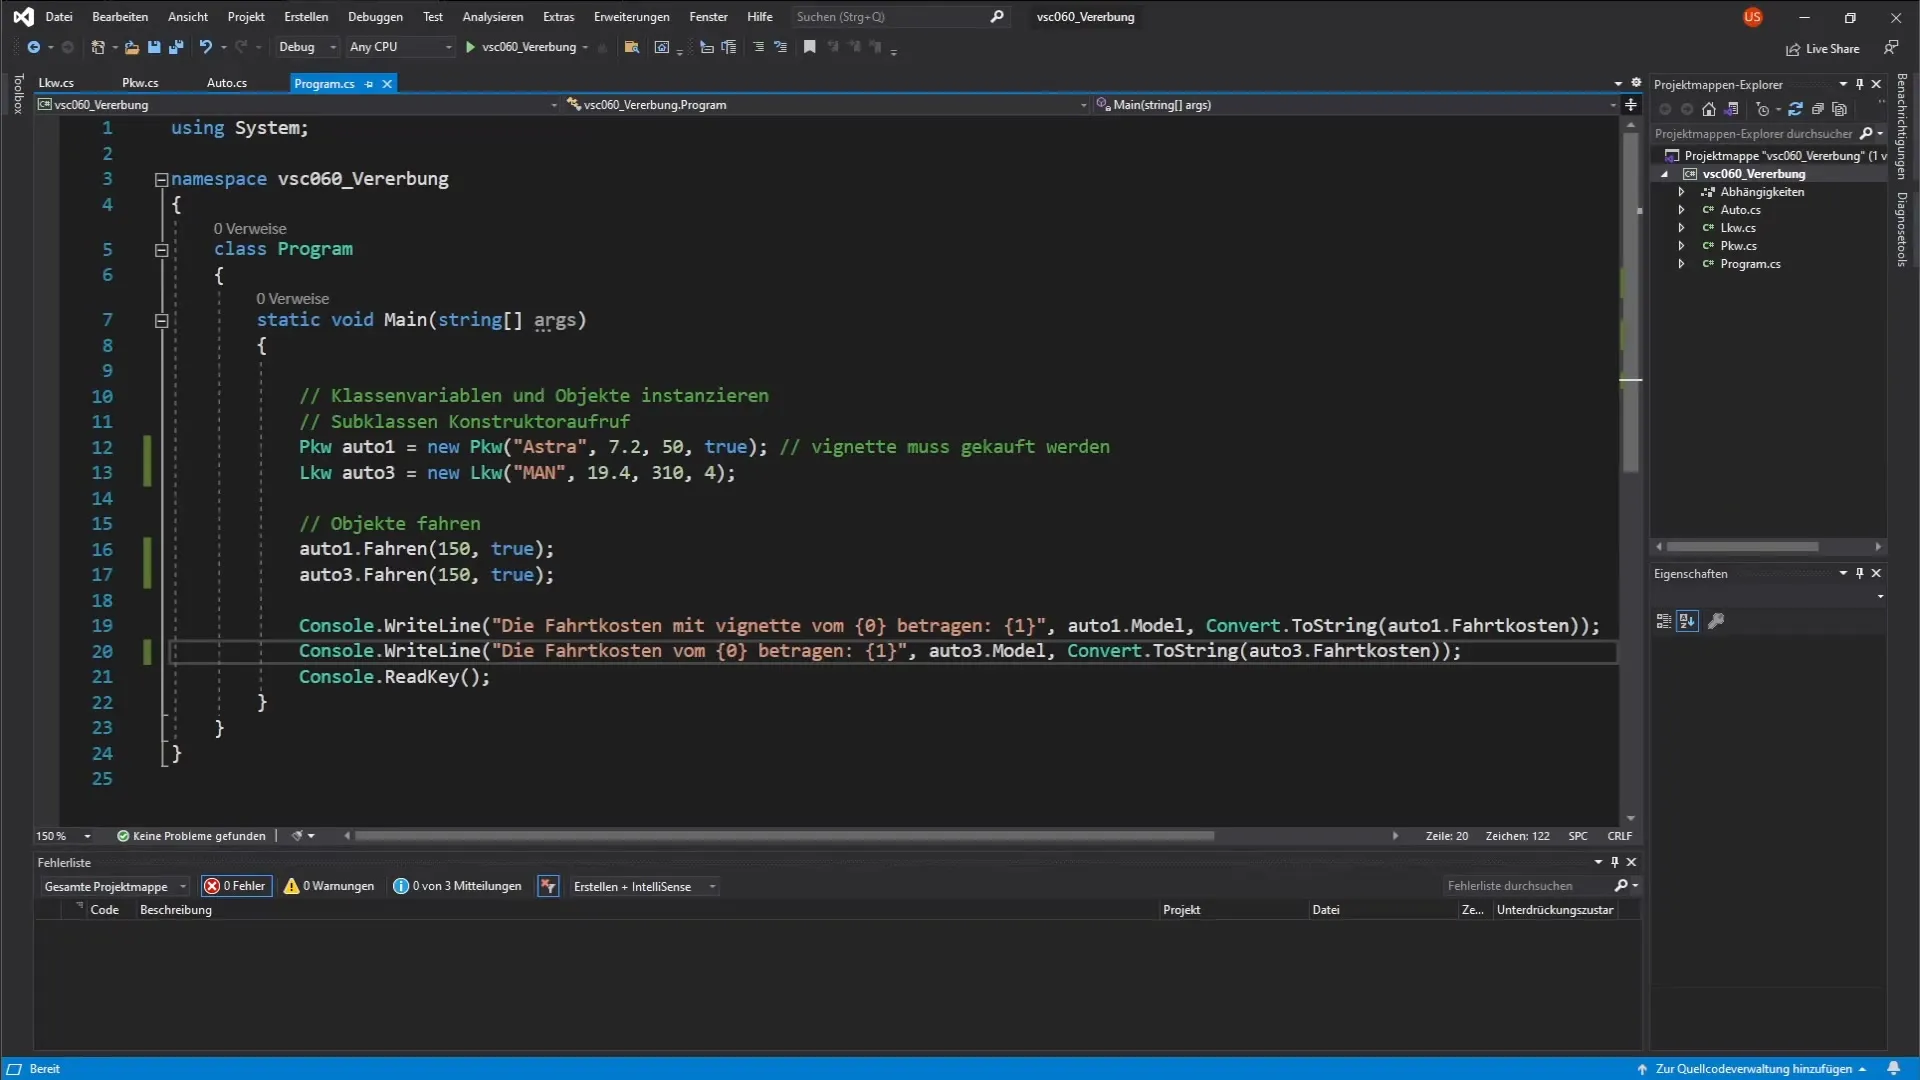Click the Sync with active document icon
This screenshot has width=1920, height=1080.
click(1795, 109)
